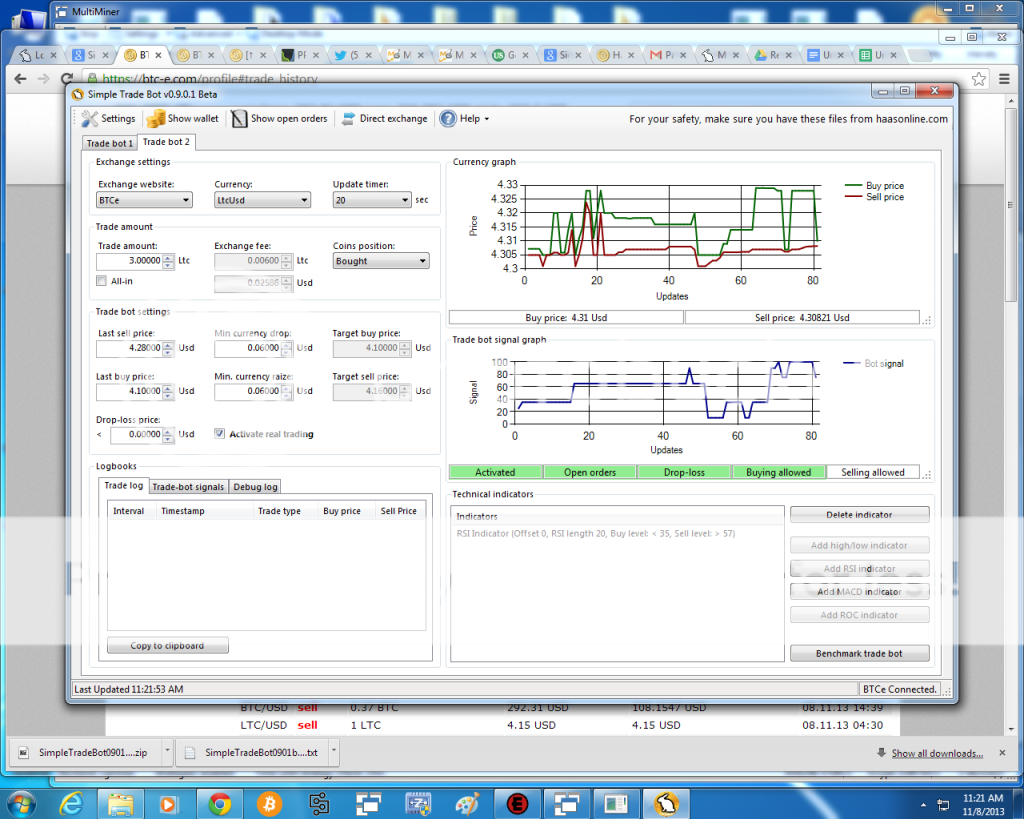This screenshot has width=1024, height=819.
Task: Open the Currency dropdown showing LtcUsd
Action: [x=263, y=200]
